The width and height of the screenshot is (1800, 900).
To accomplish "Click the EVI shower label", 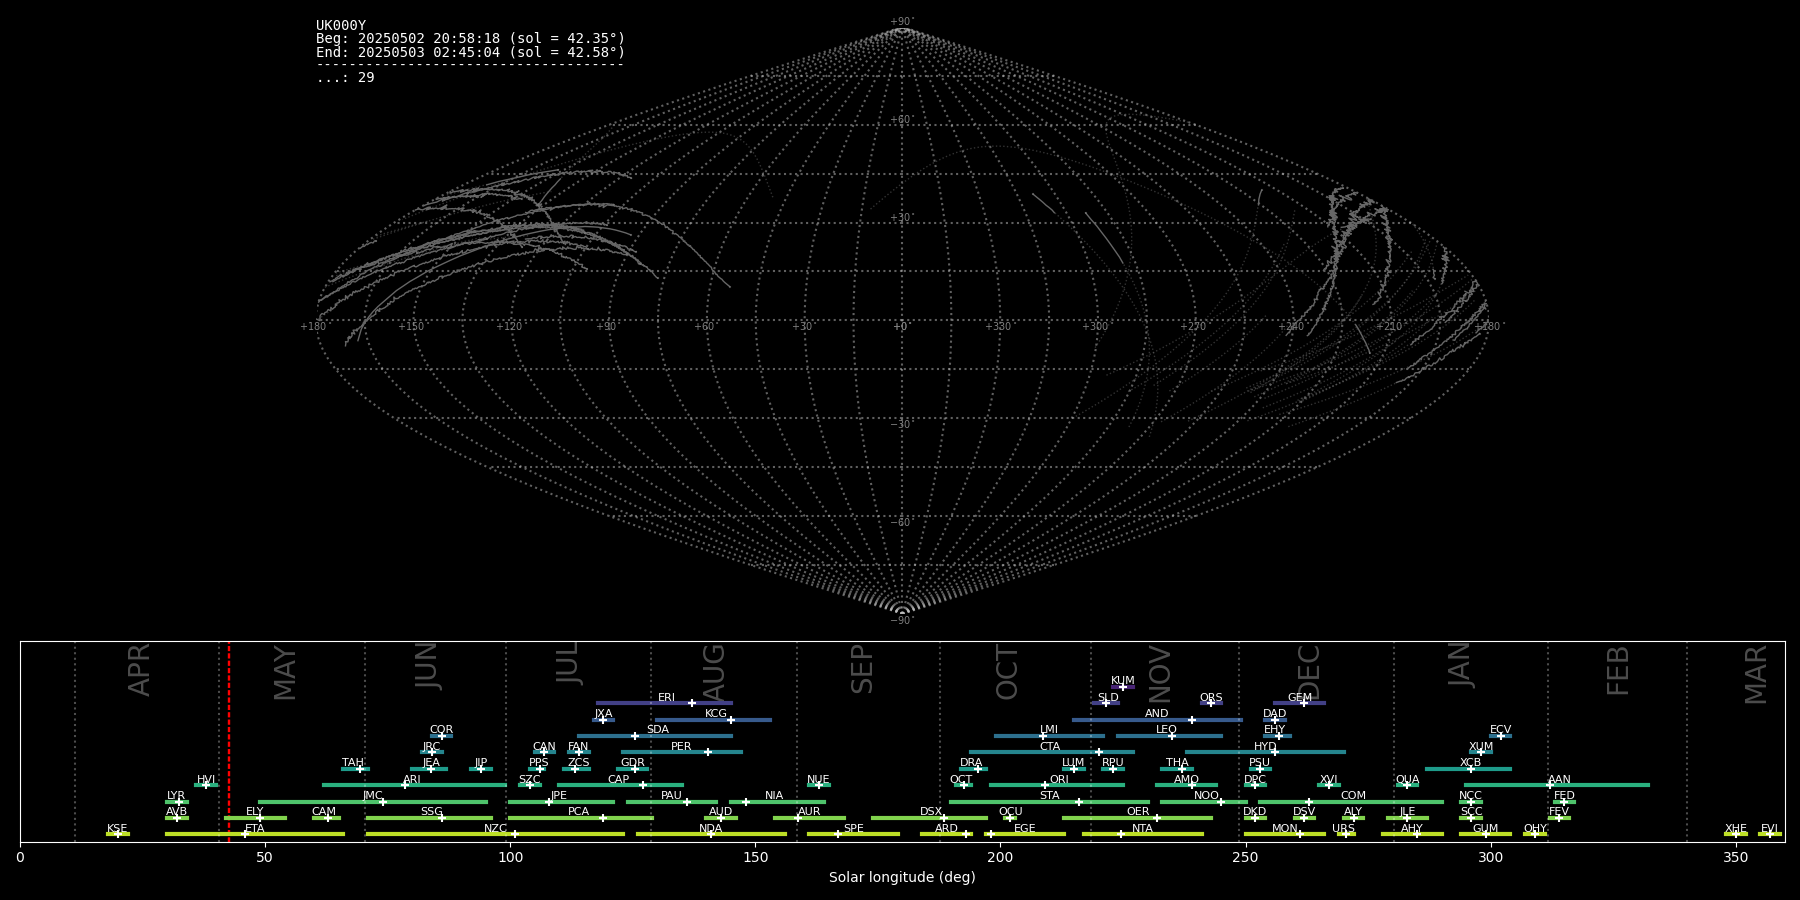I will (x=1769, y=829).
